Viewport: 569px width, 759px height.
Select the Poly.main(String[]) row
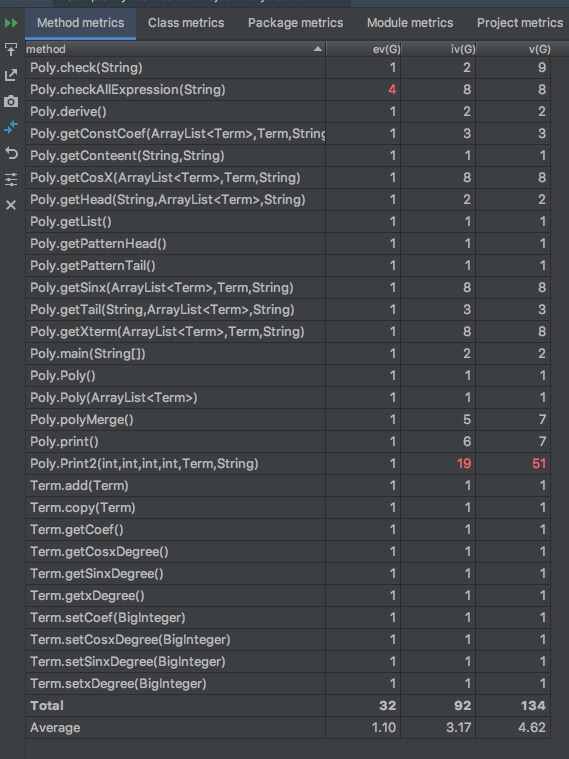click(x=288, y=354)
